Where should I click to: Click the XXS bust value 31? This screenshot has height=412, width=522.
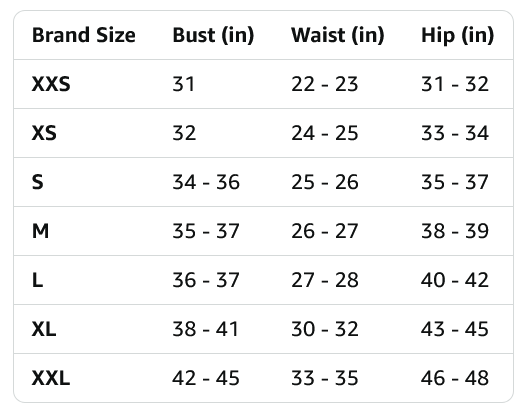tap(183, 84)
